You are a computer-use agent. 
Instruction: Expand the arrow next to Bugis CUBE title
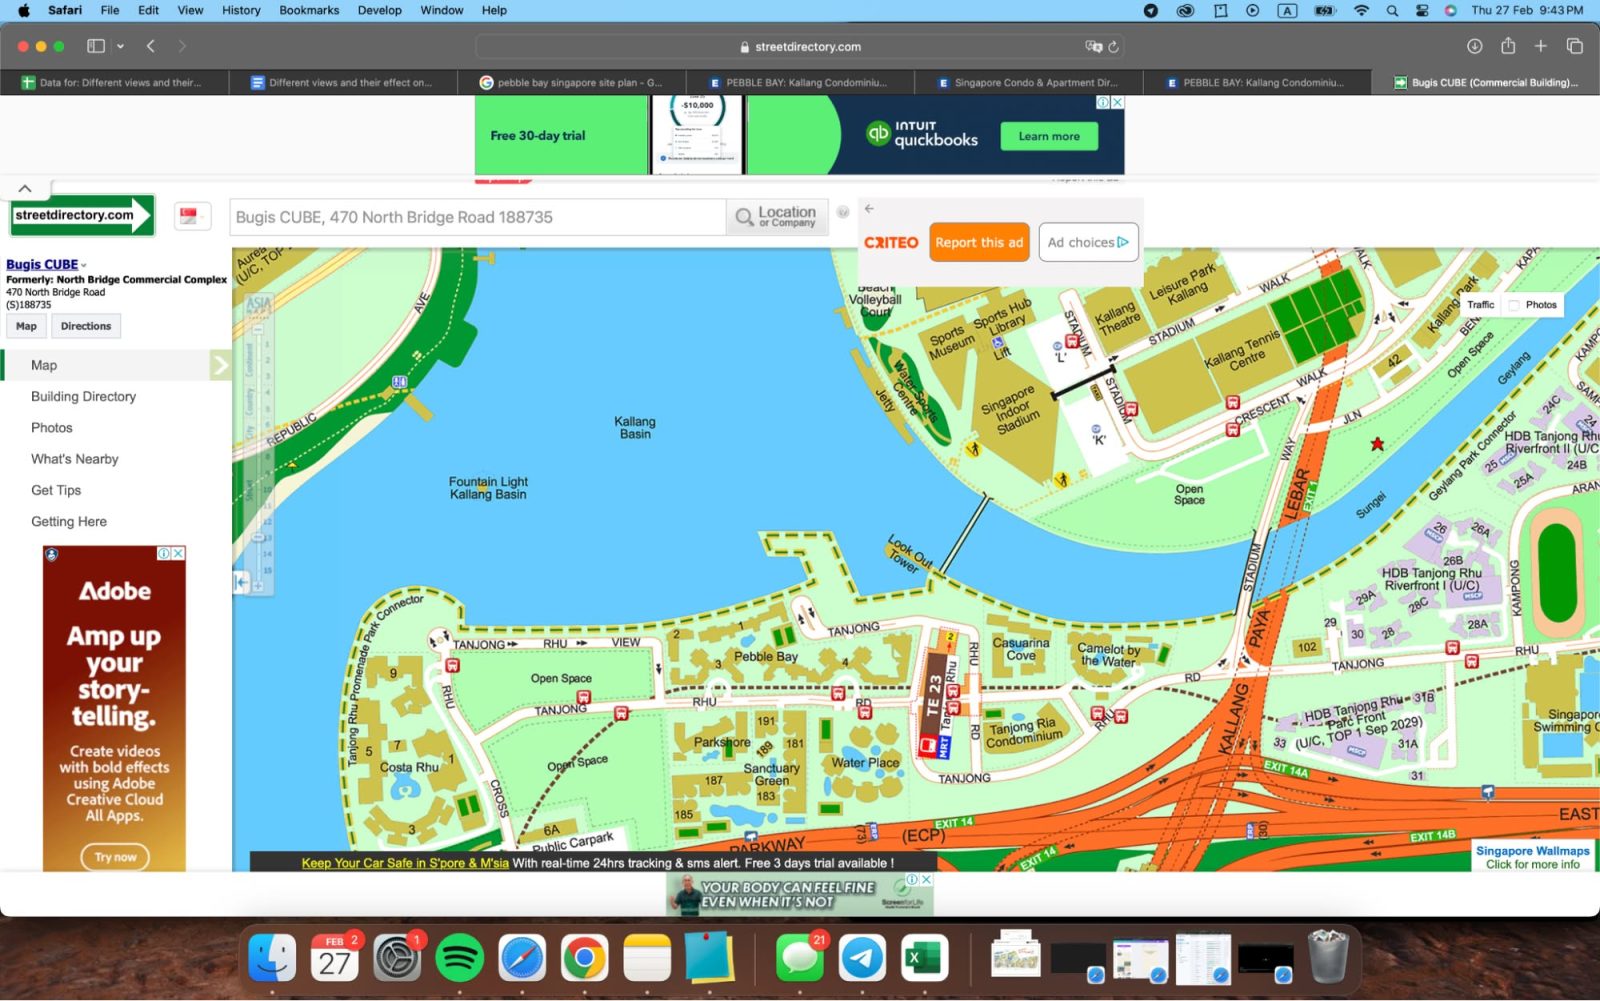[x=84, y=266]
